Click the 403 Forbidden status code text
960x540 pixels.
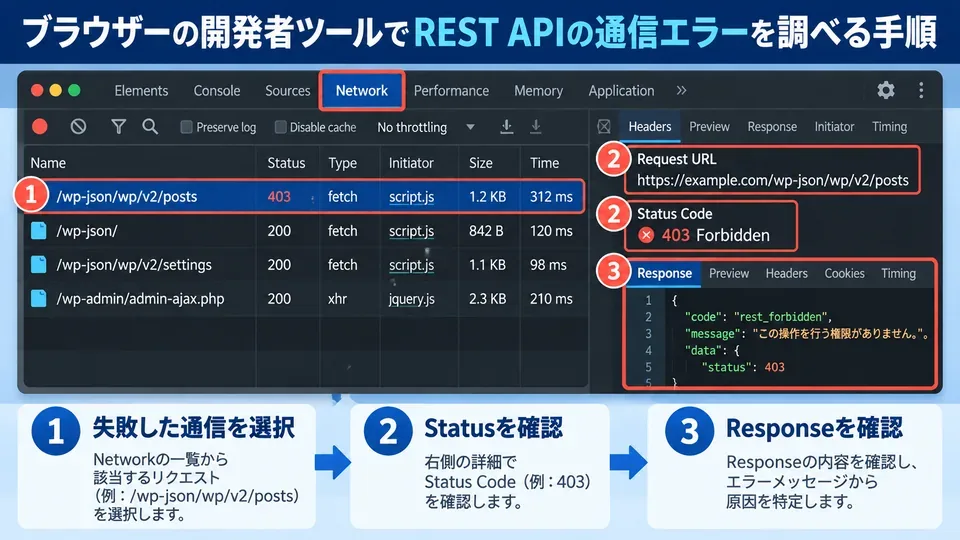715,235
